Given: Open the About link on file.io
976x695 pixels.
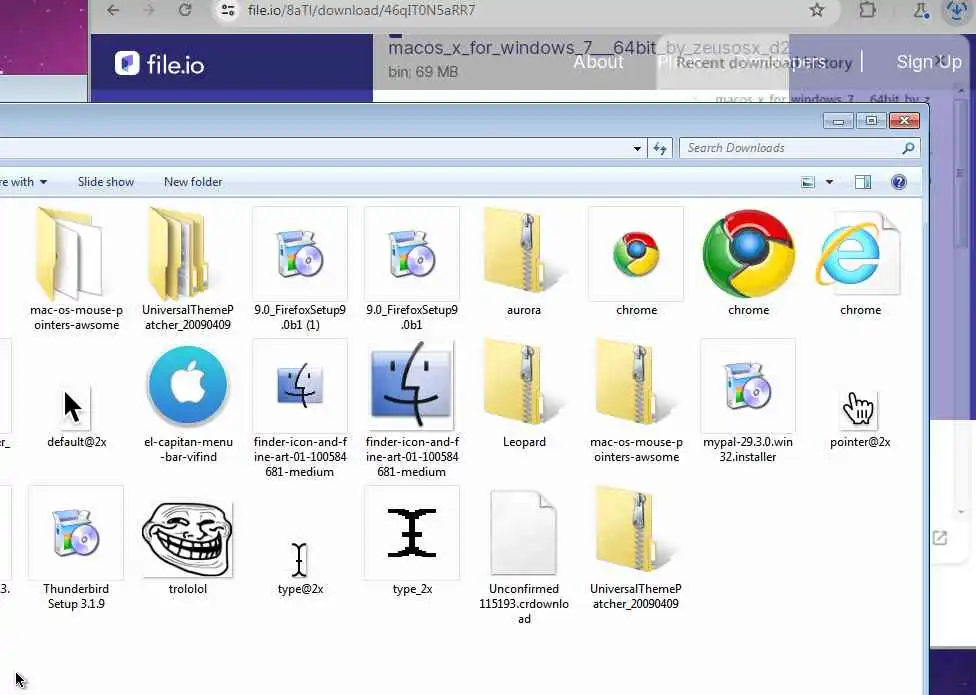Looking at the screenshot, I should coord(598,62).
